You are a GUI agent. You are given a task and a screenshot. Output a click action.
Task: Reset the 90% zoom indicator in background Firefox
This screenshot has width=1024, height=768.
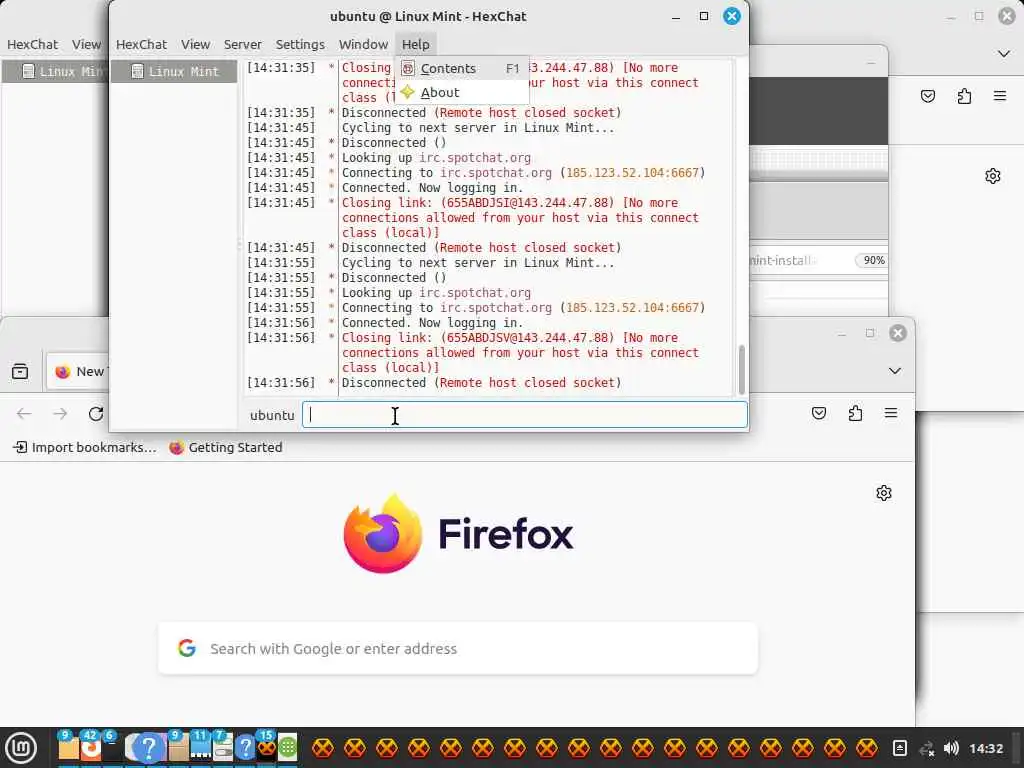tap(872, 261)
